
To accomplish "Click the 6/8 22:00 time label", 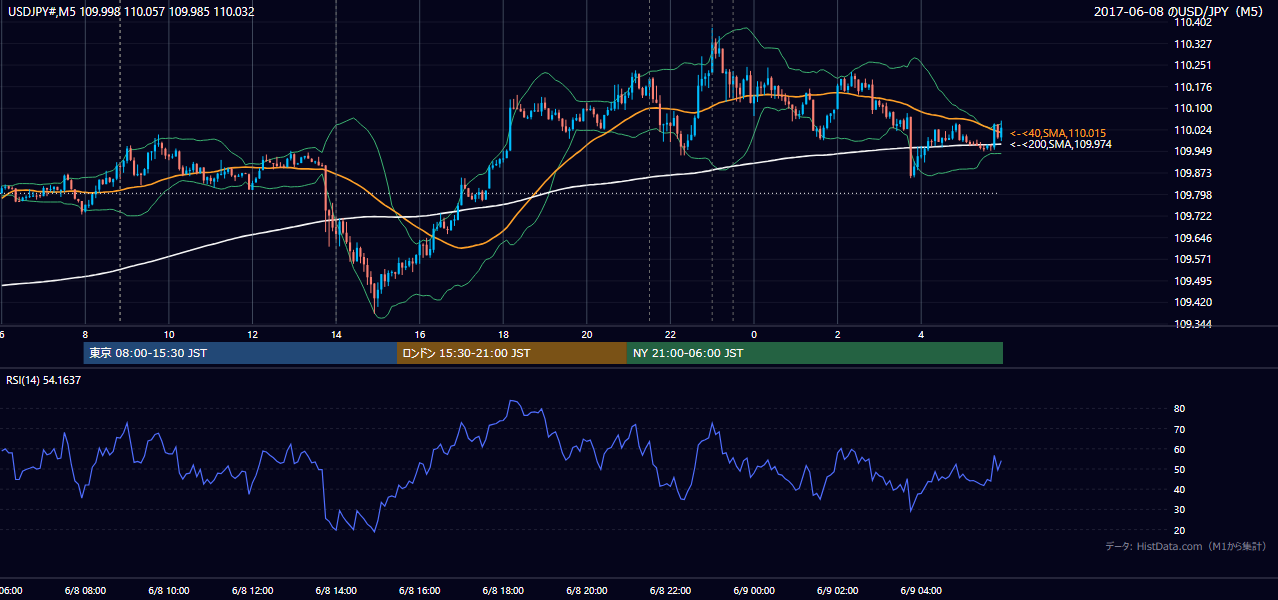I will coord(670,591).
